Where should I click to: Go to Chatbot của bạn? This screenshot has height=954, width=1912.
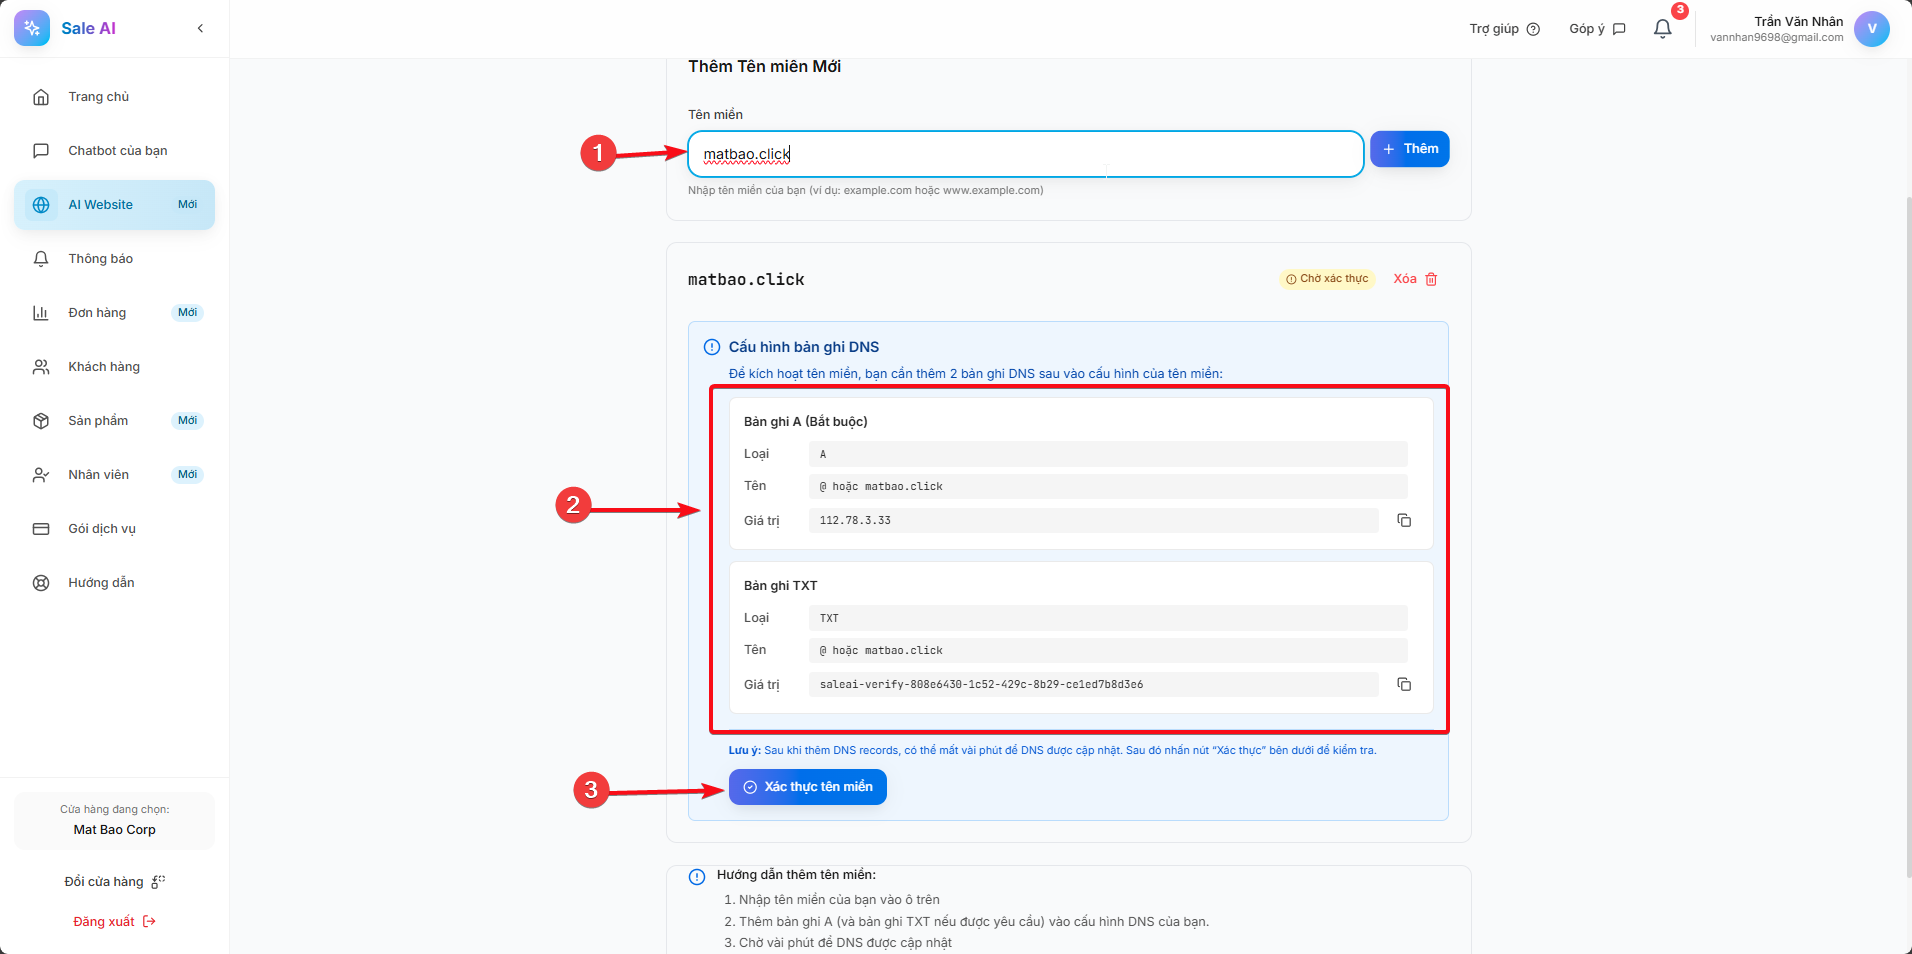click(117, 151)
